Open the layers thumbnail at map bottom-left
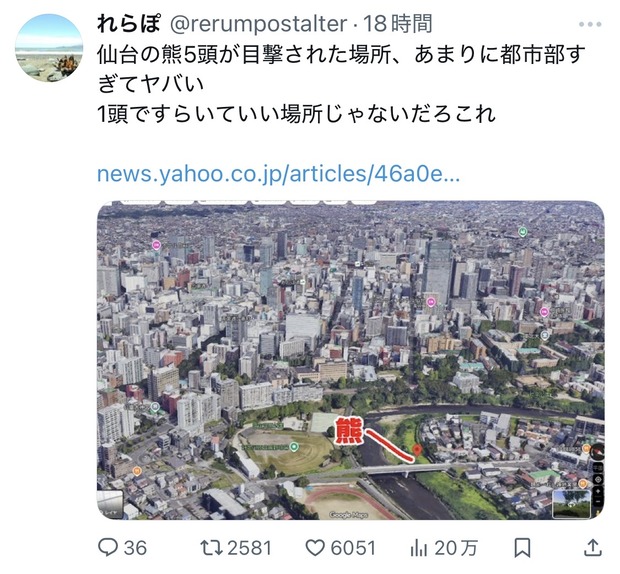The image size is (620, 574). [x=110, y=504]
